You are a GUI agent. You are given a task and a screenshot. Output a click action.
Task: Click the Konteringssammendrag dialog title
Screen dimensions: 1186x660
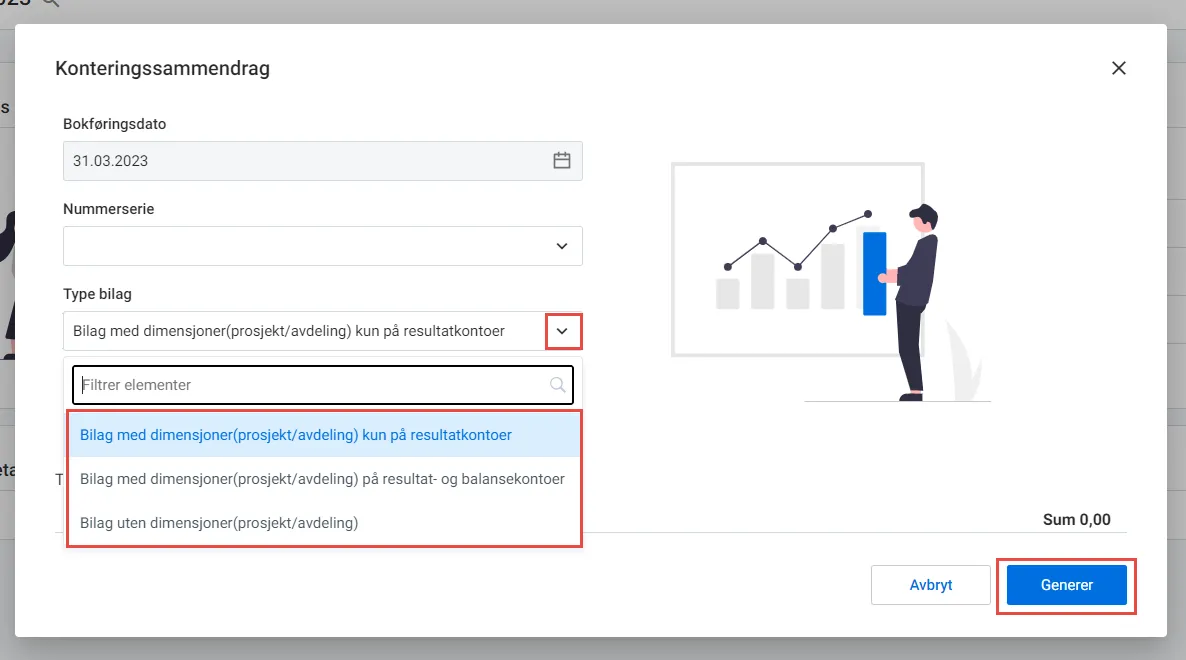pos(163,68)
